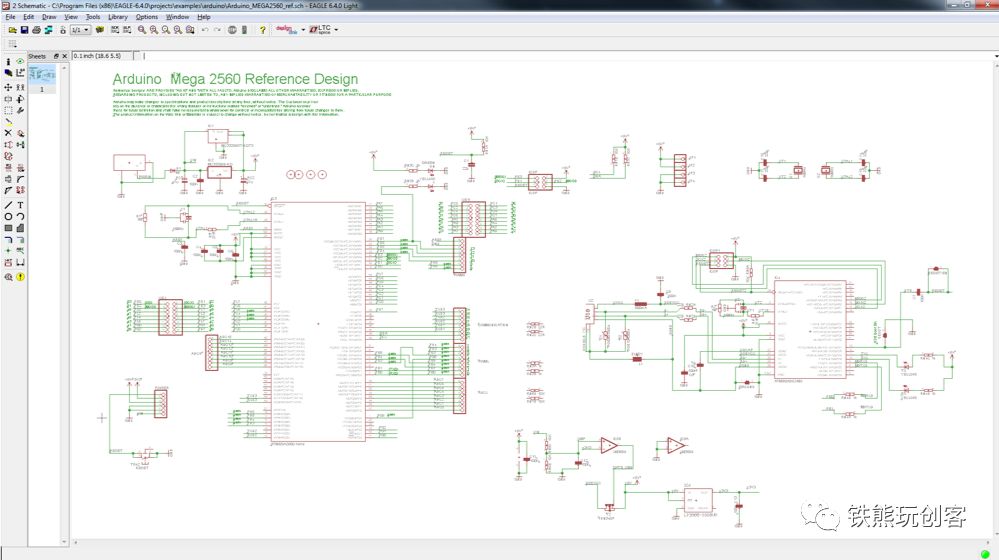This screenshot has height=560, width=999.
Task: Open the Display layers tool
Action: click(8, 73)
